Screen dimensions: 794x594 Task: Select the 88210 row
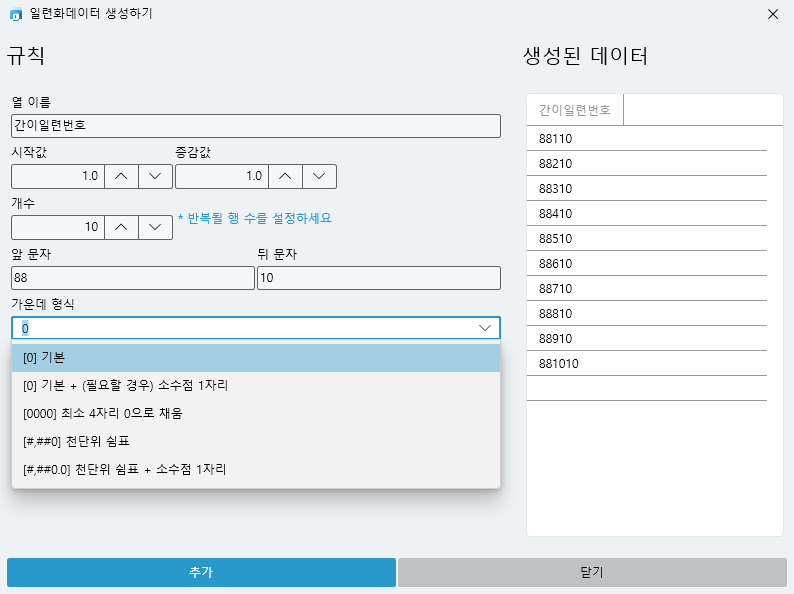[647, 164]
